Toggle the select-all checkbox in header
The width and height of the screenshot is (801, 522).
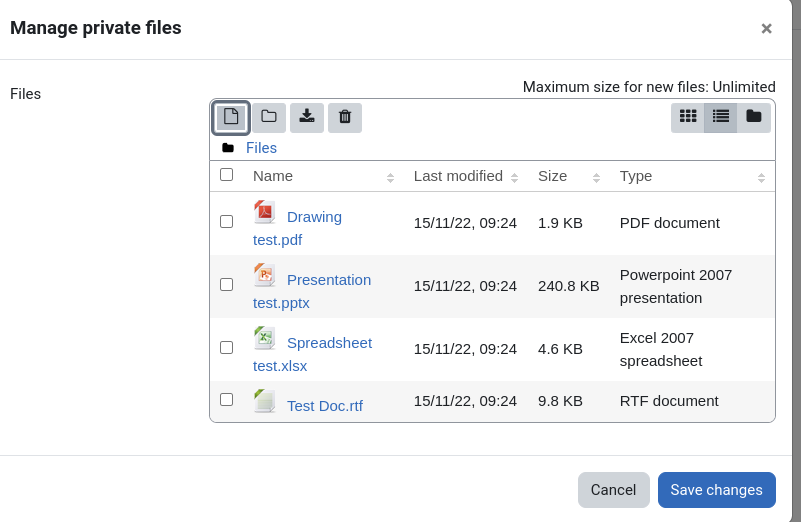(226, 175)
